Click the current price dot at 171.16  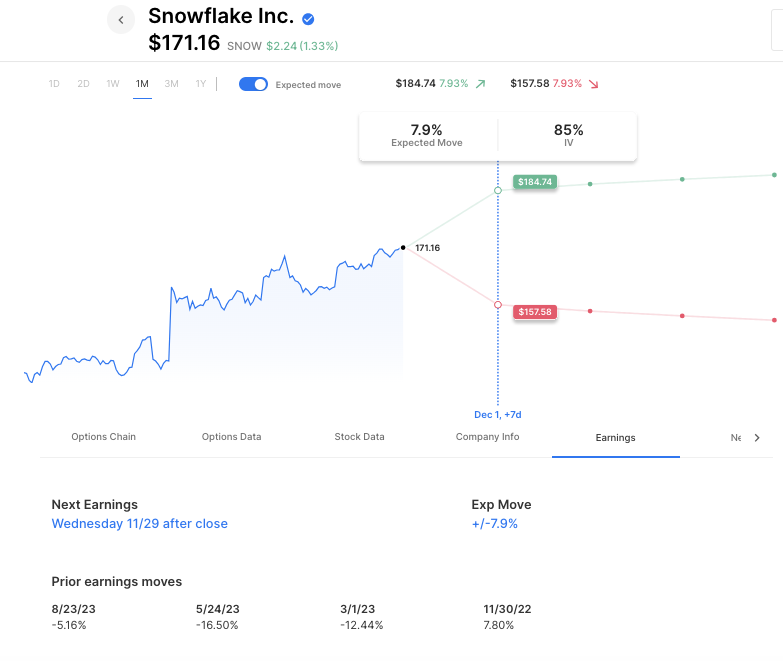coord(403,247)
